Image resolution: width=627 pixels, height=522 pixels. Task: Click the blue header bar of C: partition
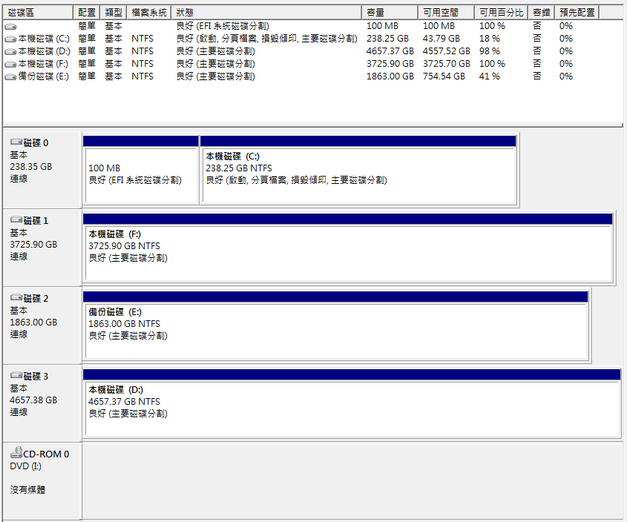click(x=358, y=141)
